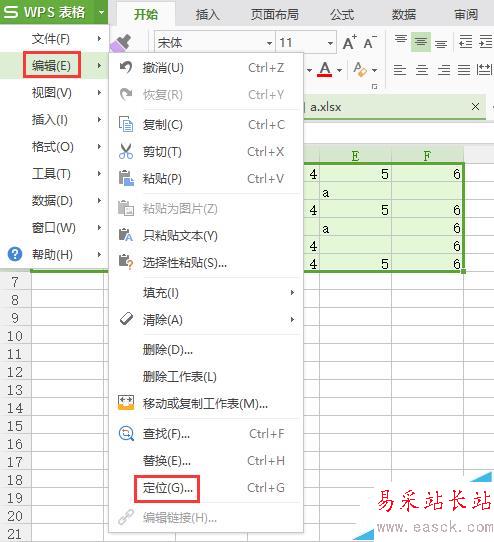
Task: Open the 数据 ribbon tab
Action: coord(403,15)
